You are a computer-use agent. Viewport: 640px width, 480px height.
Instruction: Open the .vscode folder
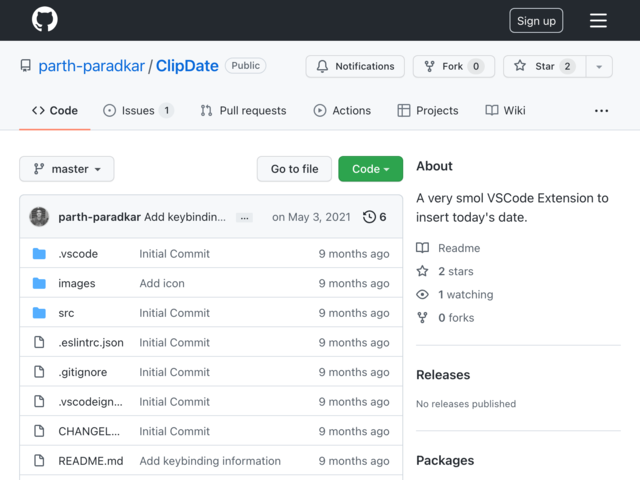[78, 253]
